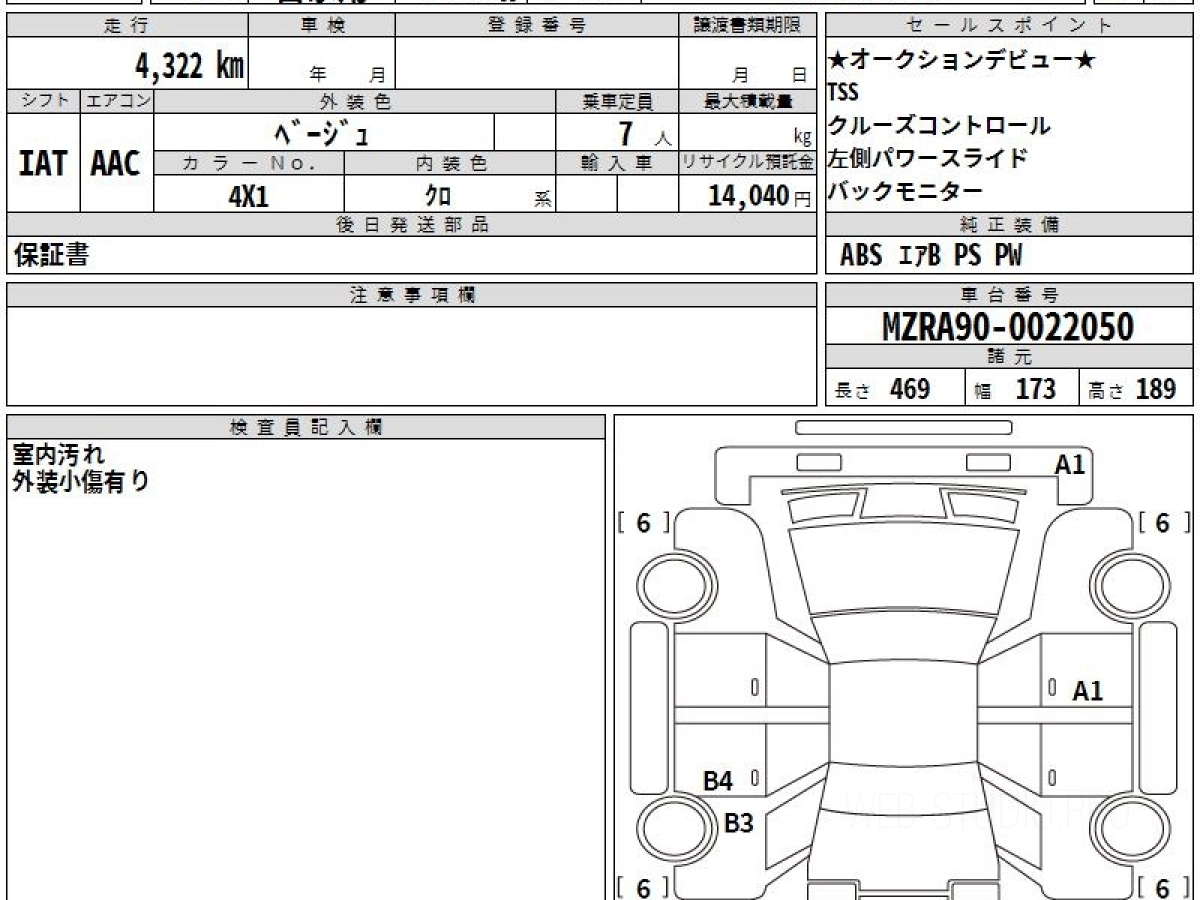Select the interior color value クロ
This screenshot has width=1200, height=900.
click(x=438, y=196)
